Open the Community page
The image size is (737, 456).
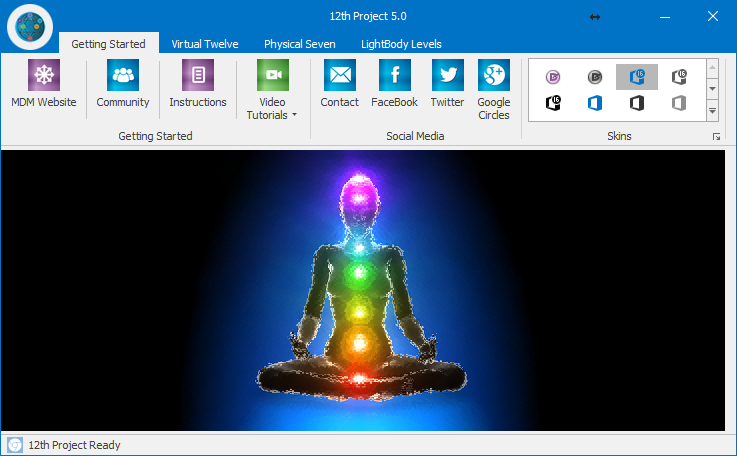click(x=123, y=85)
